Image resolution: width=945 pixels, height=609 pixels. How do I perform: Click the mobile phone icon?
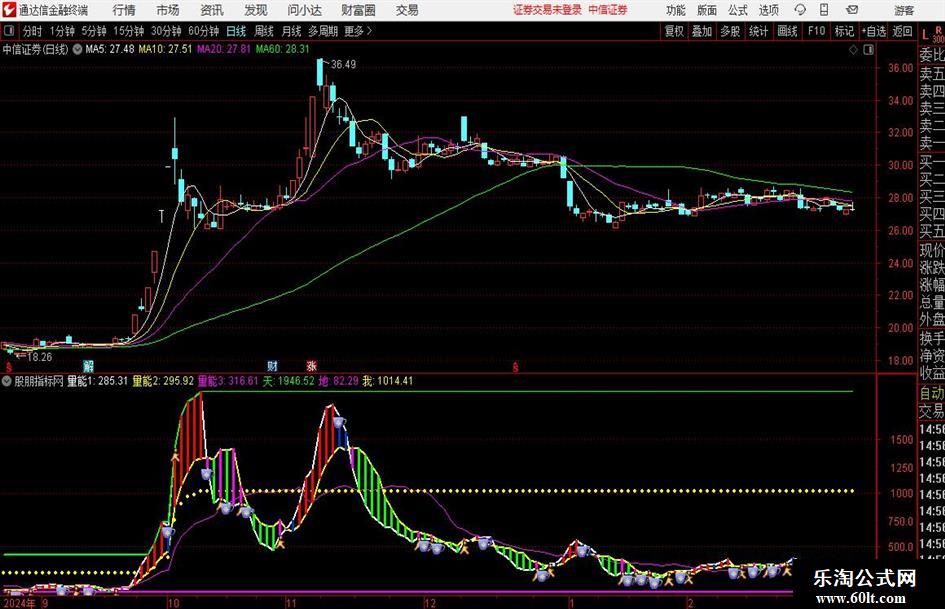click(824, 10)
